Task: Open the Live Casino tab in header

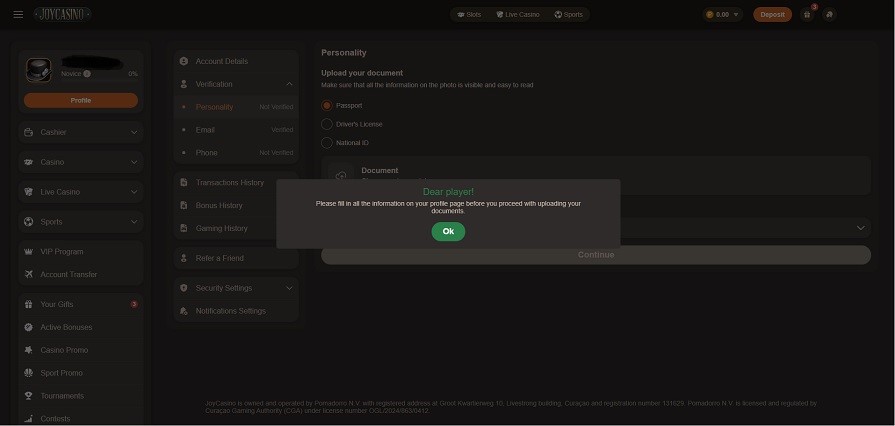Action: click(x=518, y=15)
